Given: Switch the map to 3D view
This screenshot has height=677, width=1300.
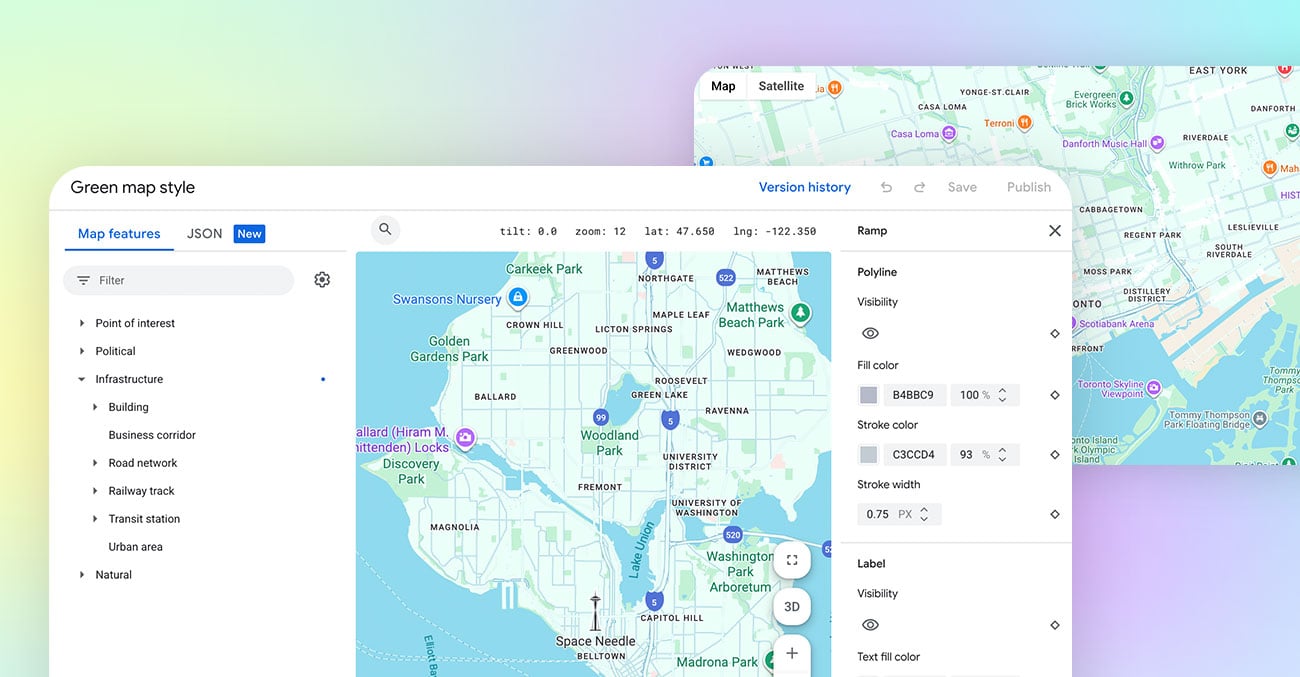Looking at the screenshot, I should [x=792, y=606].
